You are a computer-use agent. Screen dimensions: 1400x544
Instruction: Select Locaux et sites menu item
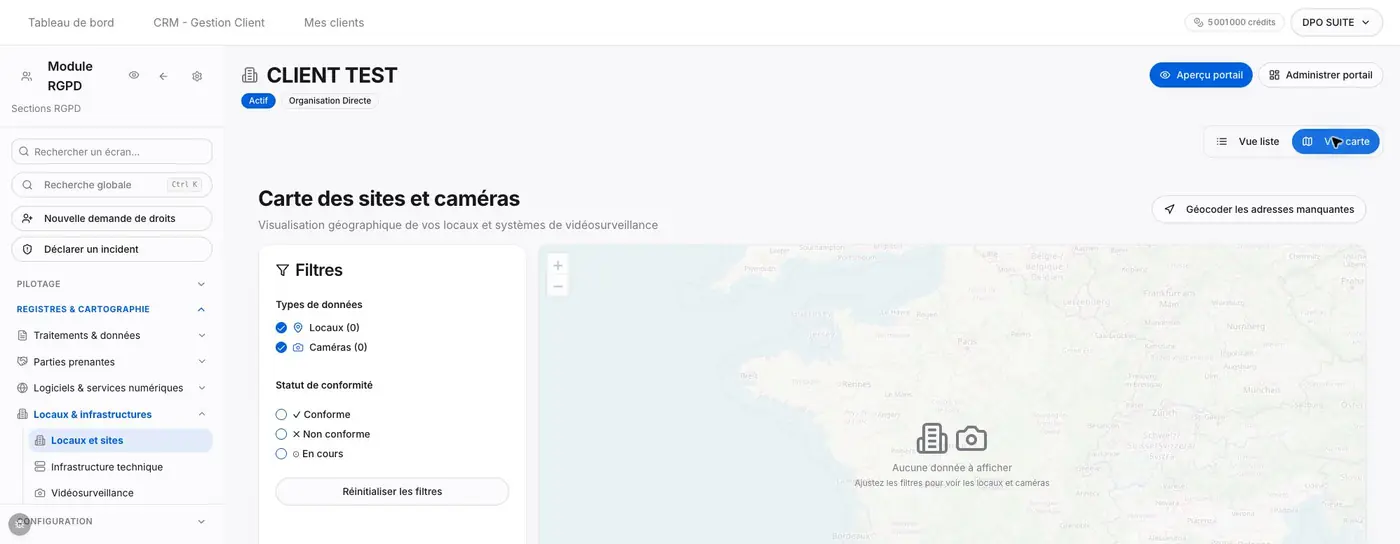[x=121, y=441]
